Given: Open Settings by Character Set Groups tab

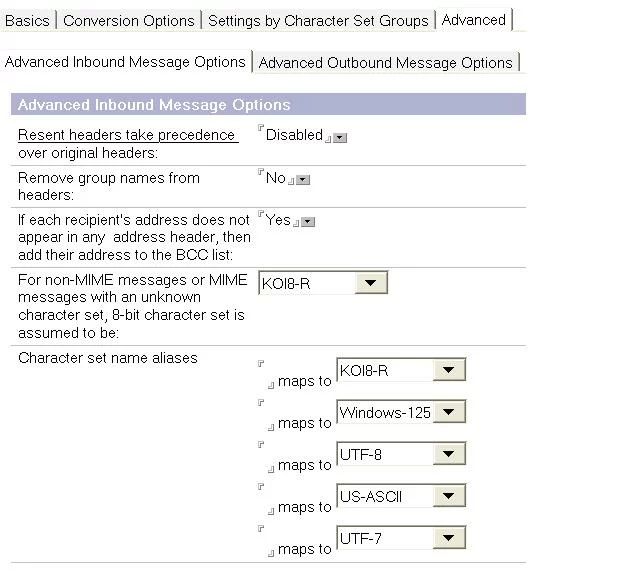Looking at the screenshot, I should [x=318, y=20].
